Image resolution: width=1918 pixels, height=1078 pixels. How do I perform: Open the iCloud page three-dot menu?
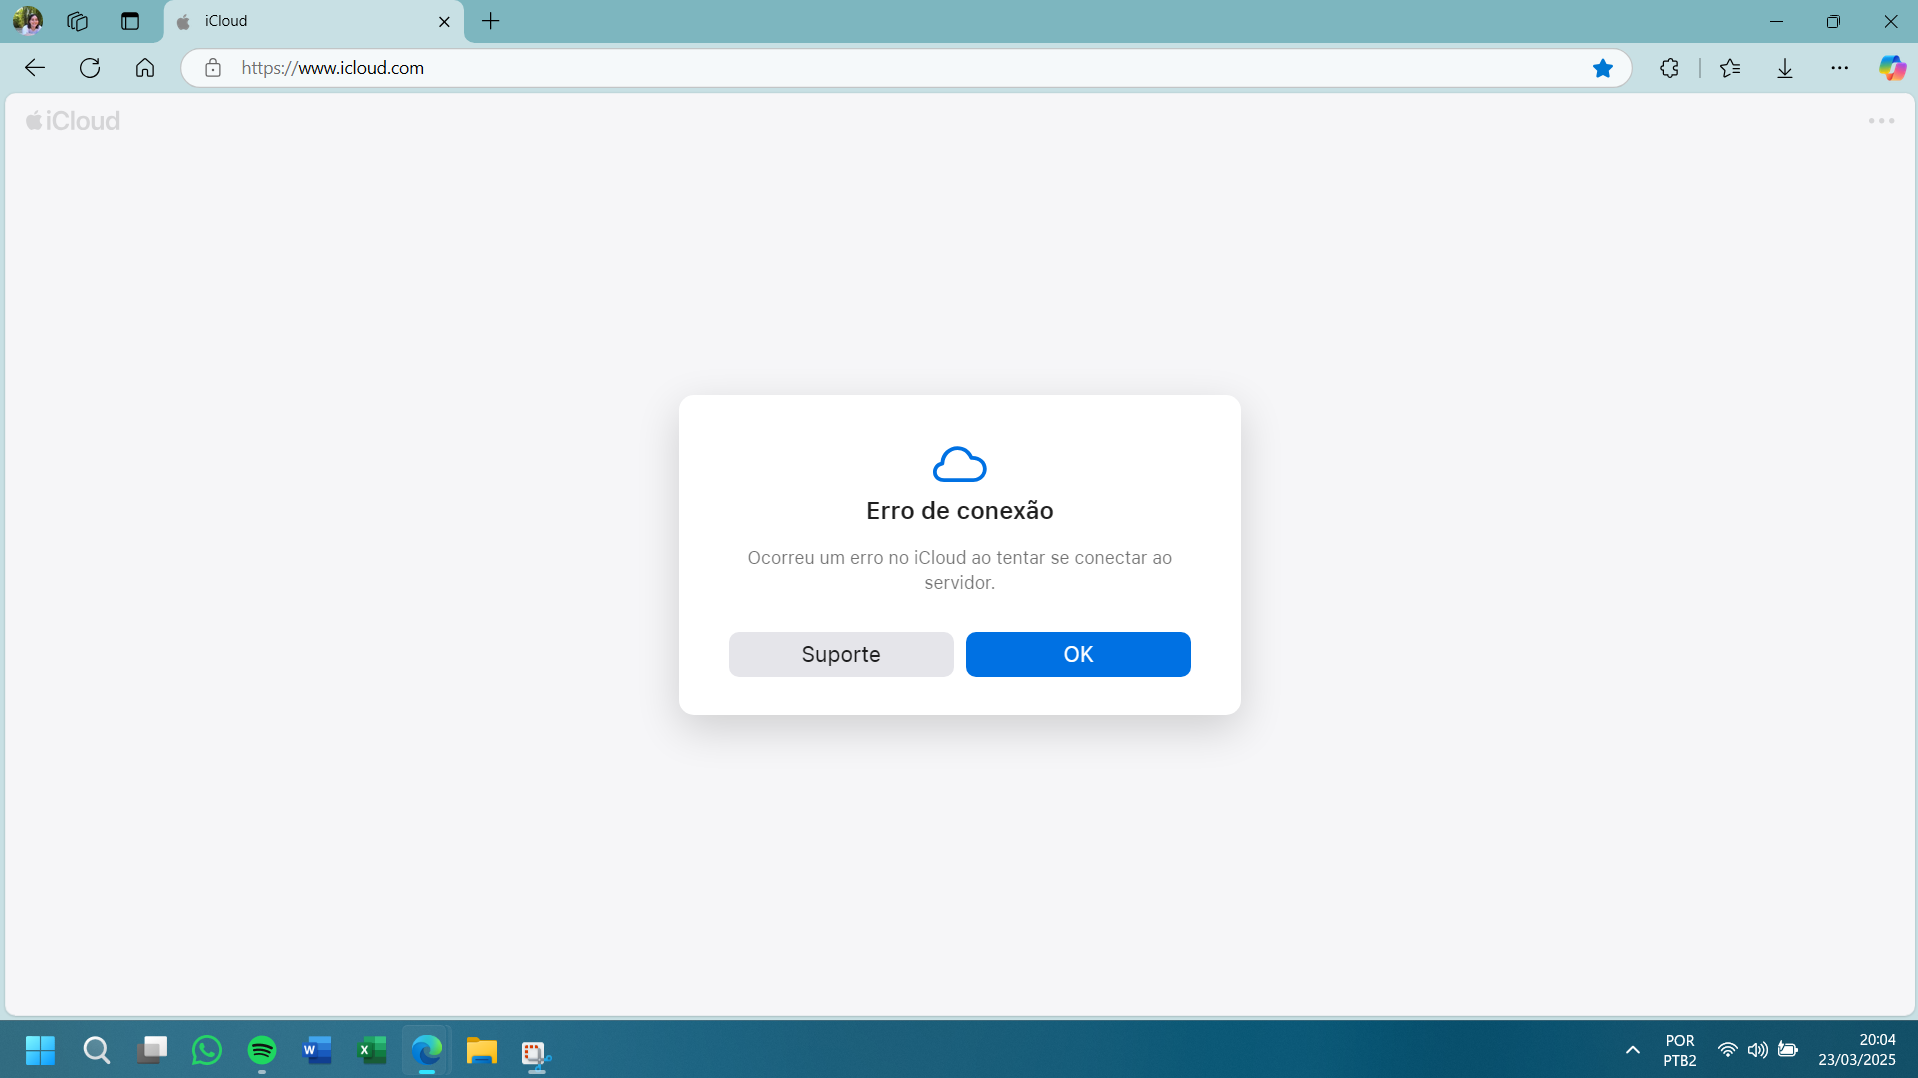coord(1881,121)
